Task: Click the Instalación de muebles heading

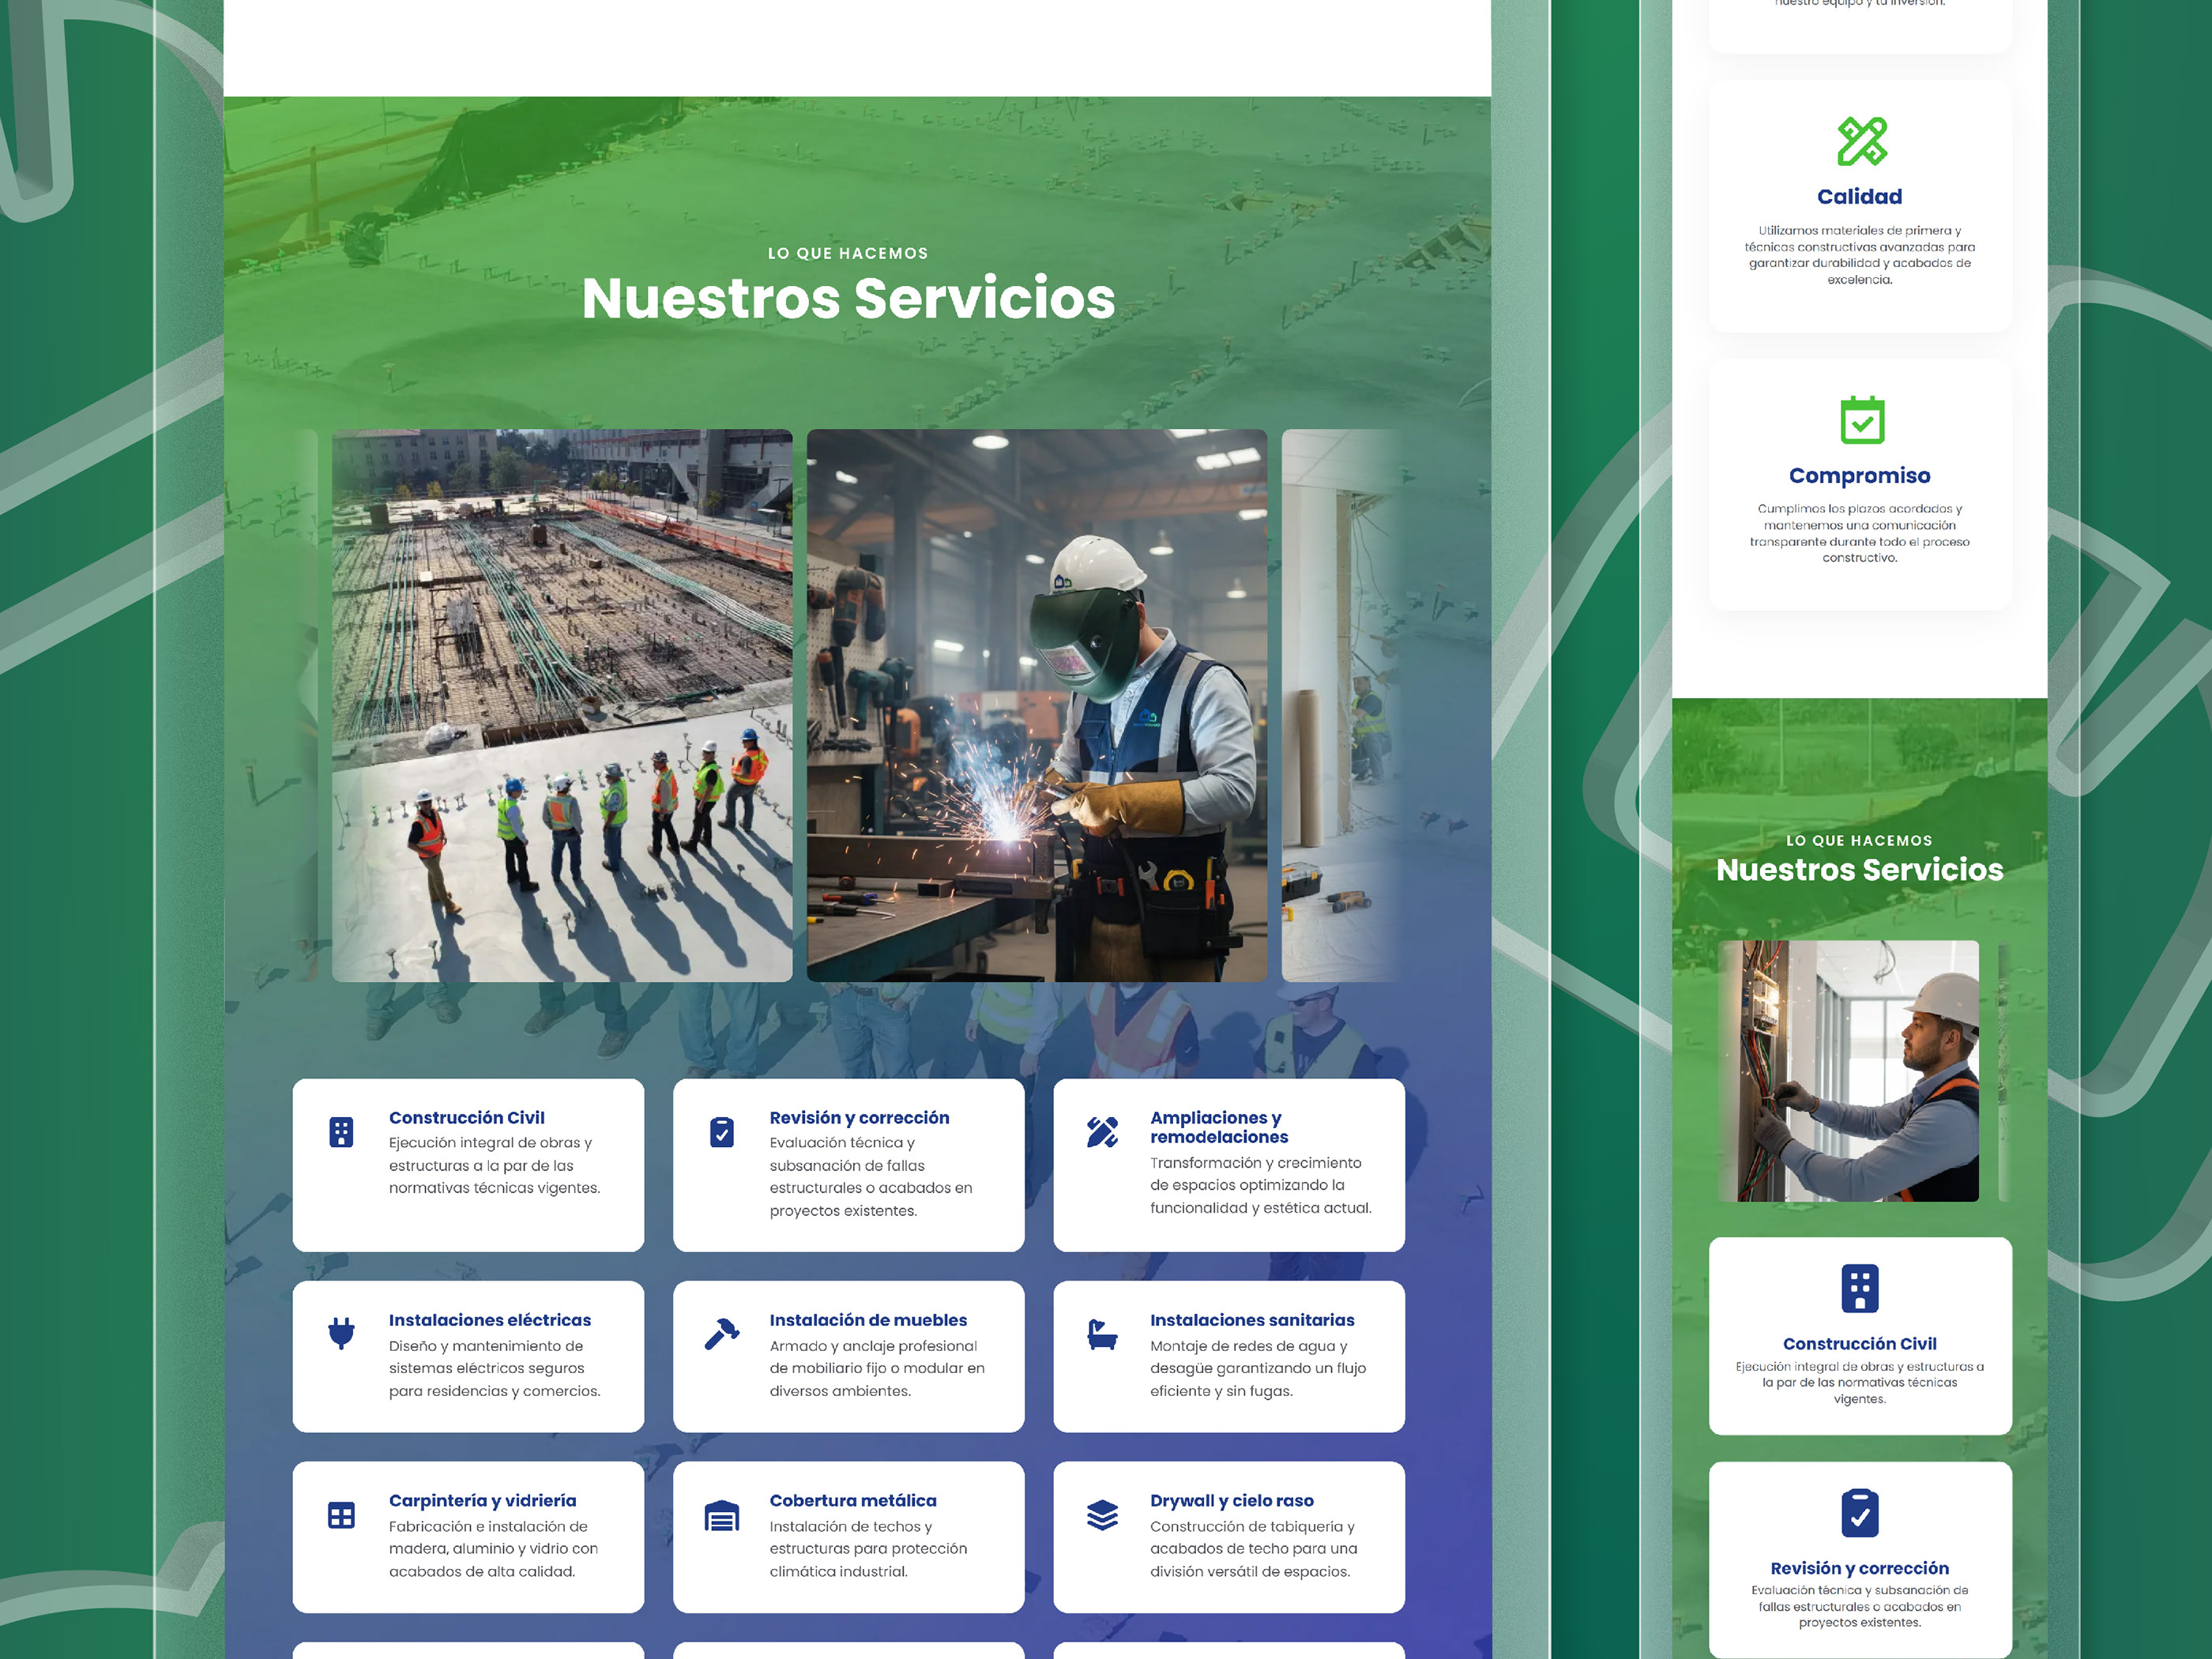Action: [x=868, y=1320]
